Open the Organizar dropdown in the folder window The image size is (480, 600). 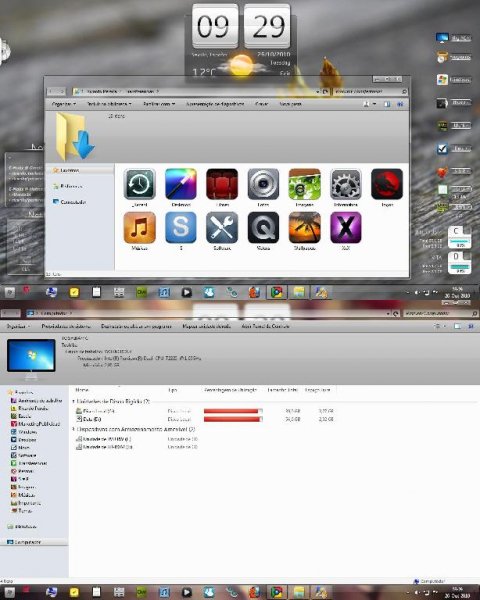point(64,104)
